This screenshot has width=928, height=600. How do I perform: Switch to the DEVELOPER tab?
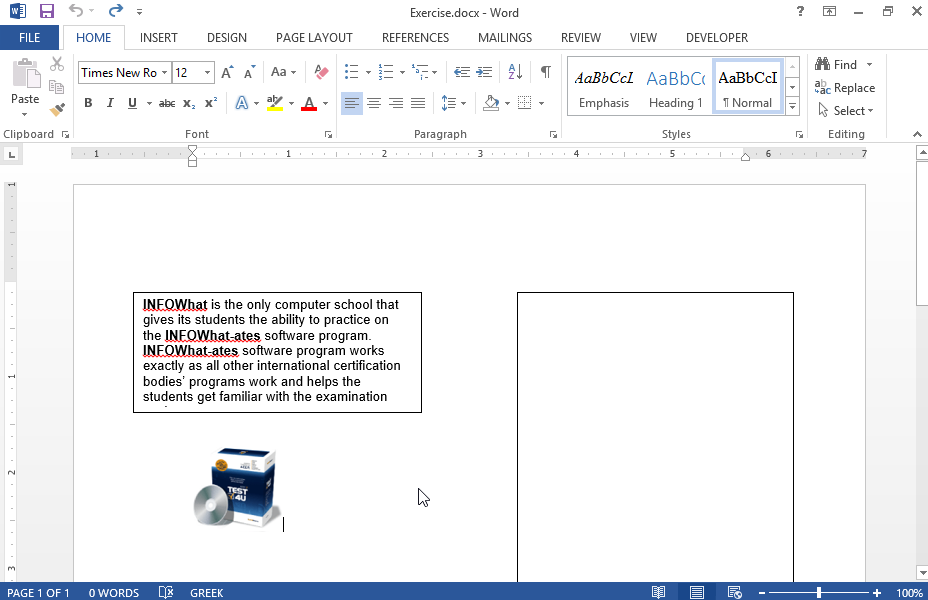717,38
